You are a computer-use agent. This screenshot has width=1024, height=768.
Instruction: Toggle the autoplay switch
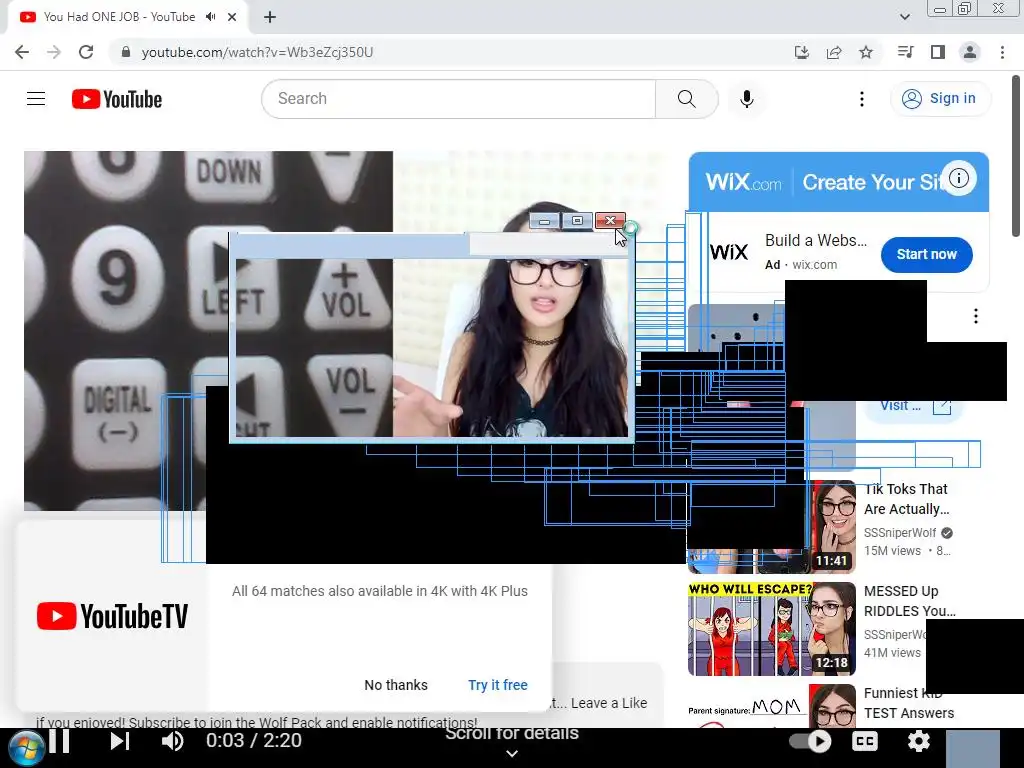coord(810,741)
